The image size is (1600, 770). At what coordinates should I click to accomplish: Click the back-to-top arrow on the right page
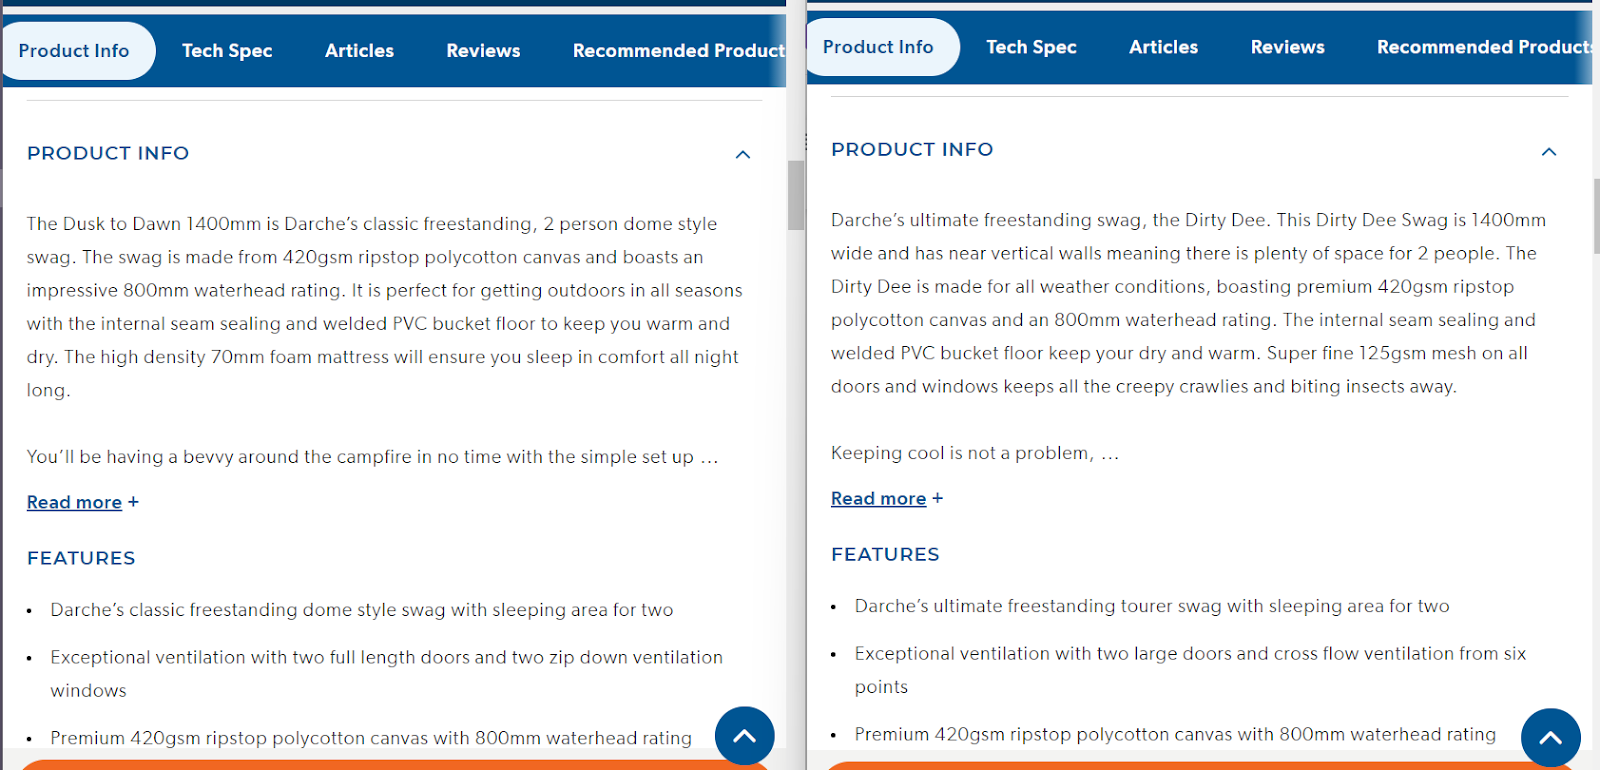pyautogui.click(x=1549, y=737)
